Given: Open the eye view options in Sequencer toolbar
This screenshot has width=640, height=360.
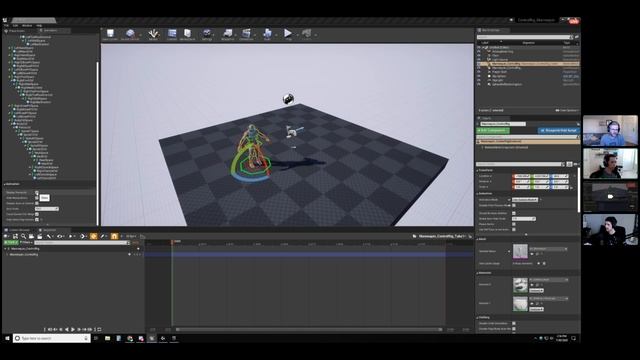Looking at the screenshot, I should (60, 236).
